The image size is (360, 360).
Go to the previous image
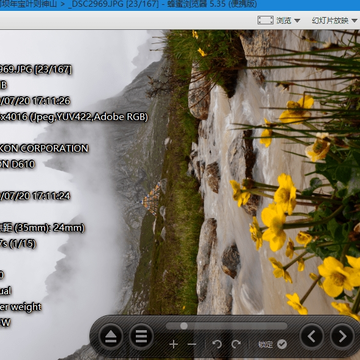312,337
